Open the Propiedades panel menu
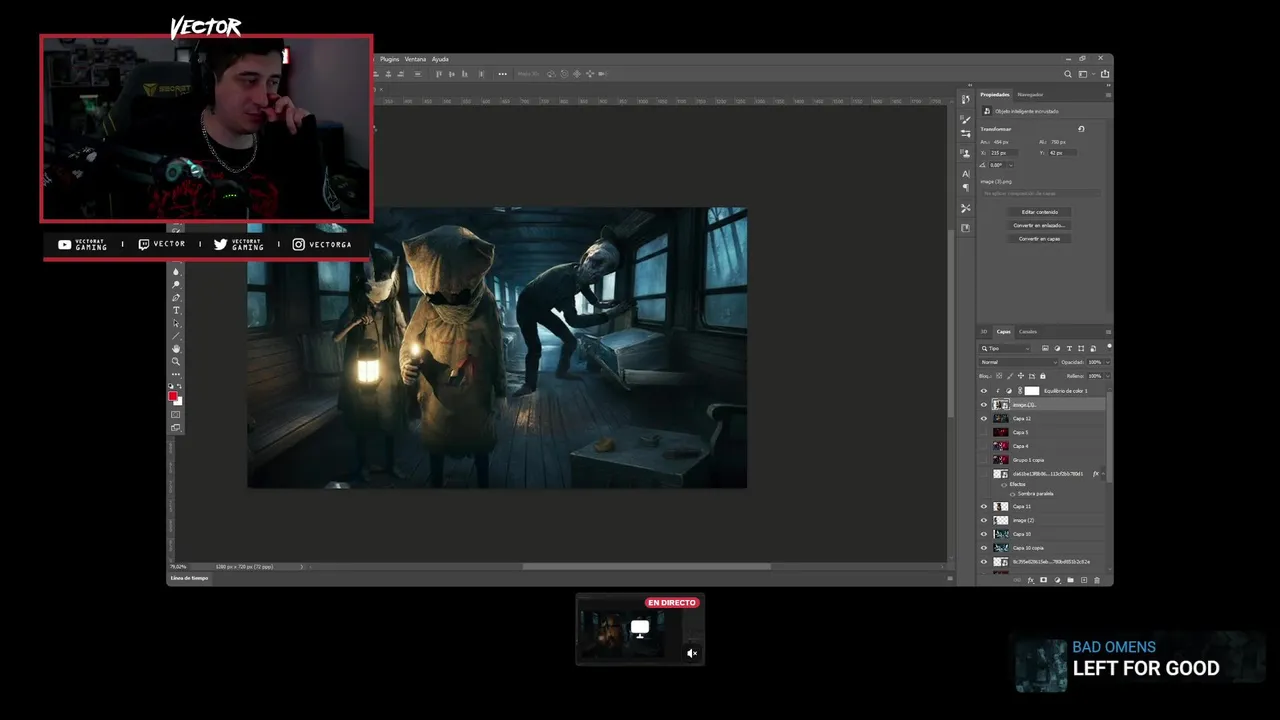 pos(1108,95)
